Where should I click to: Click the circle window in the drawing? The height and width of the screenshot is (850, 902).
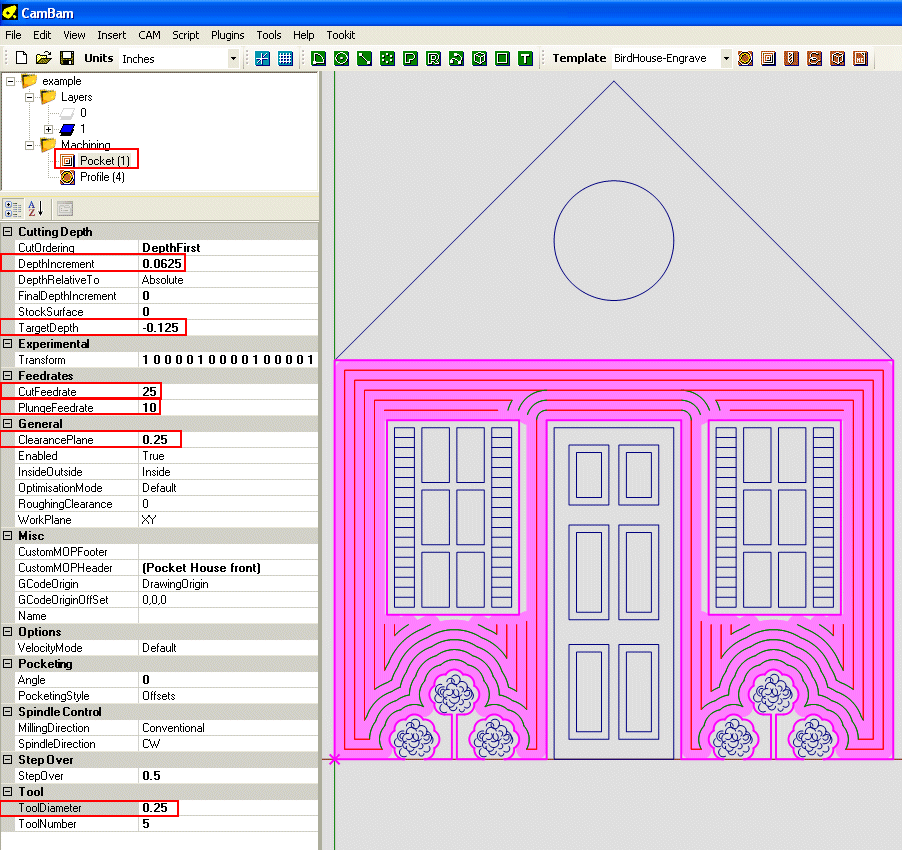point(613,240)
